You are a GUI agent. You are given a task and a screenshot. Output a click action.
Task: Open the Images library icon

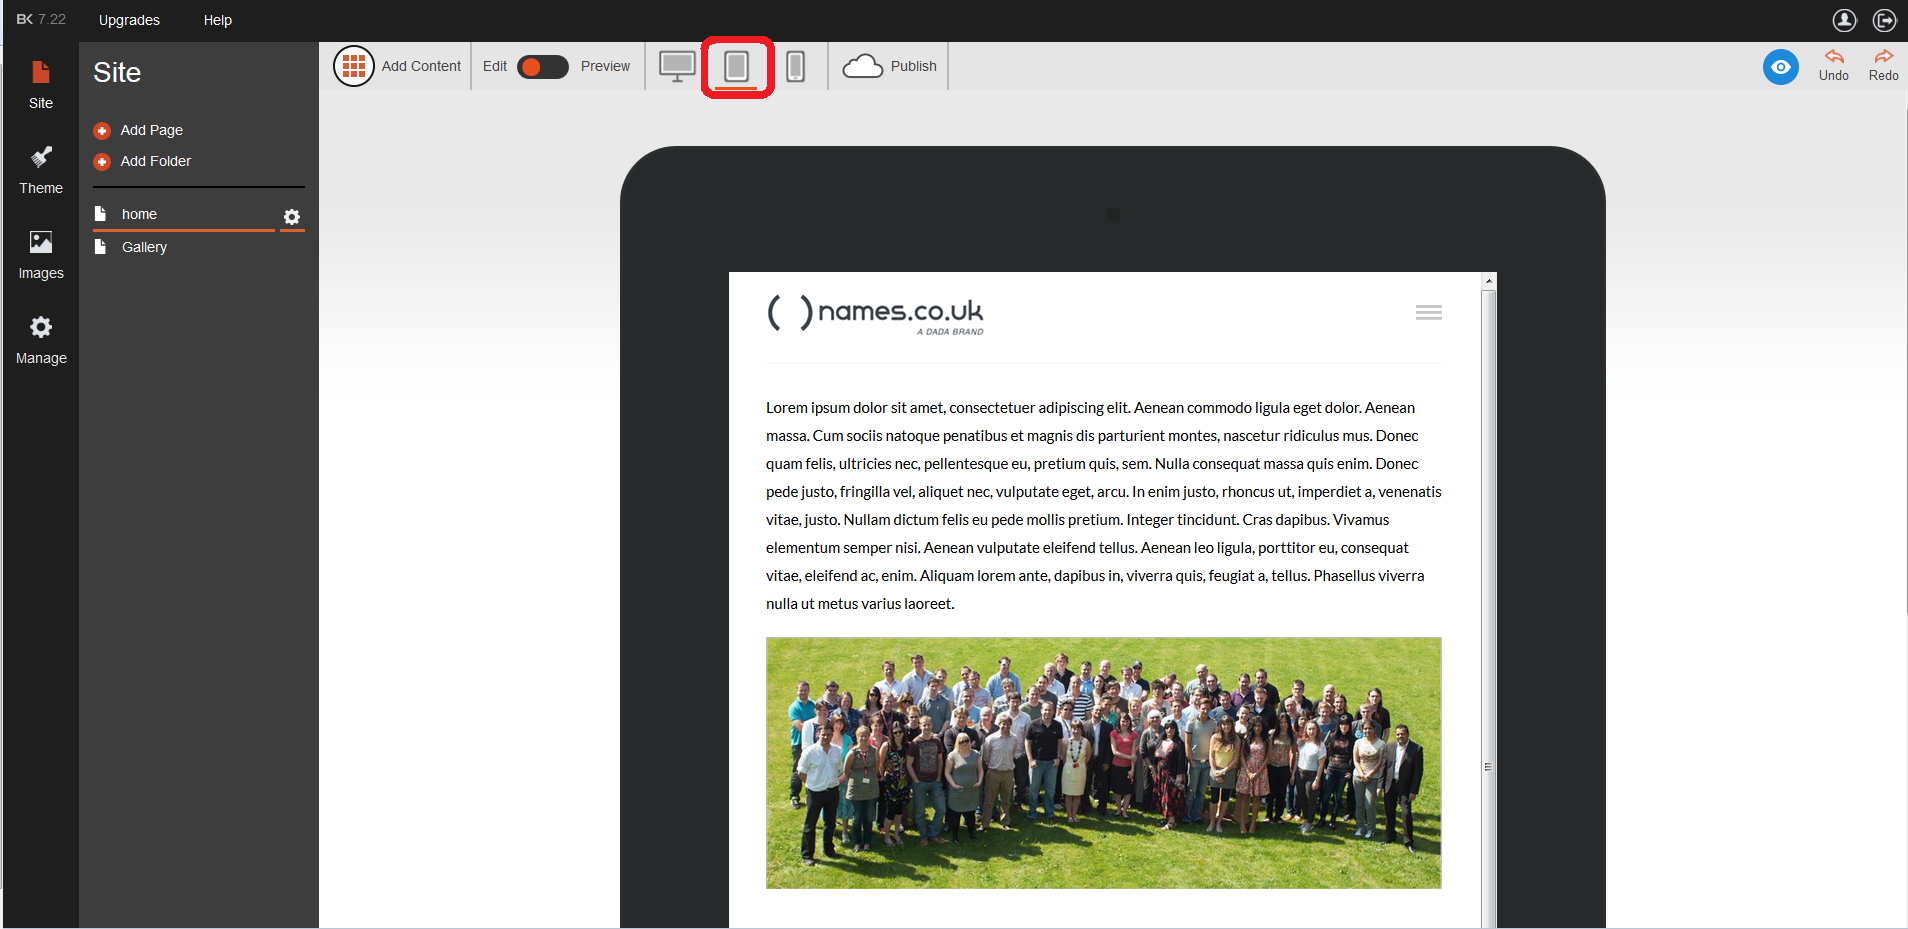pyautogui.click(x=41, y=242)
